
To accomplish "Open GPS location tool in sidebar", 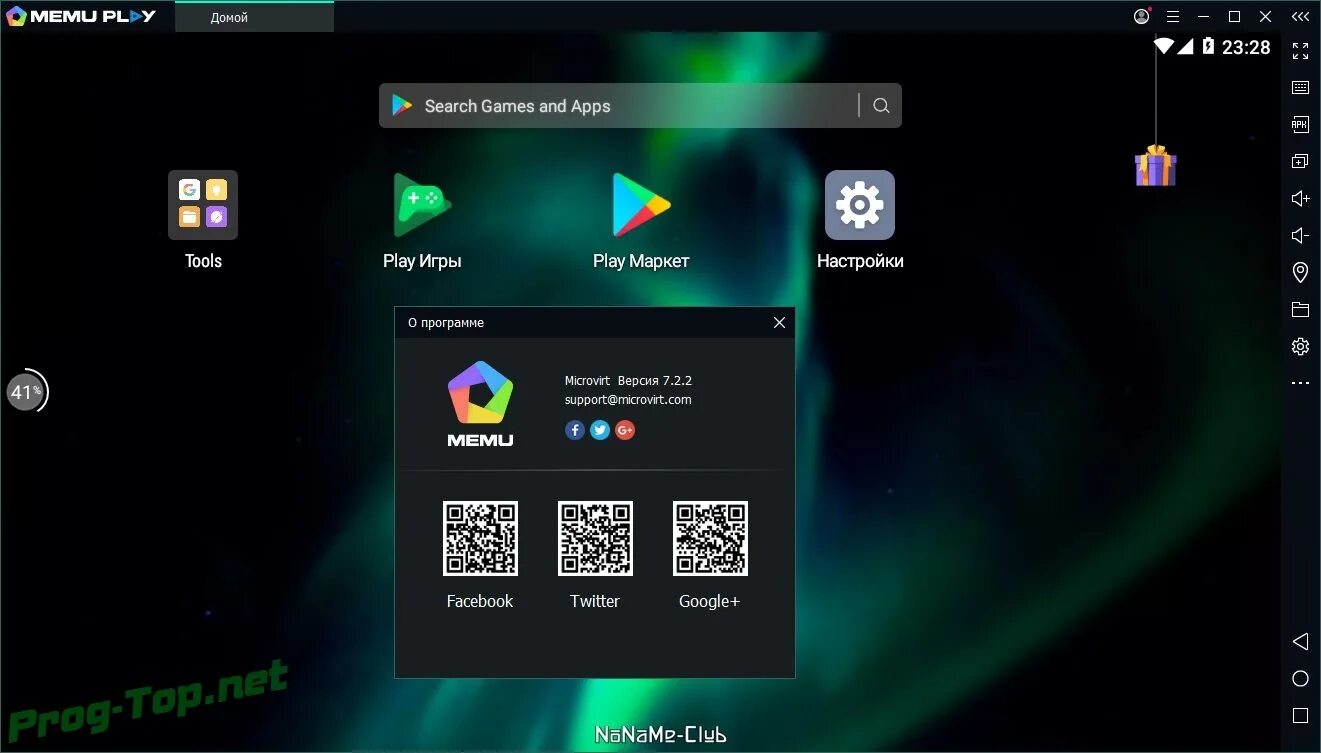I will pos(1300,272).
